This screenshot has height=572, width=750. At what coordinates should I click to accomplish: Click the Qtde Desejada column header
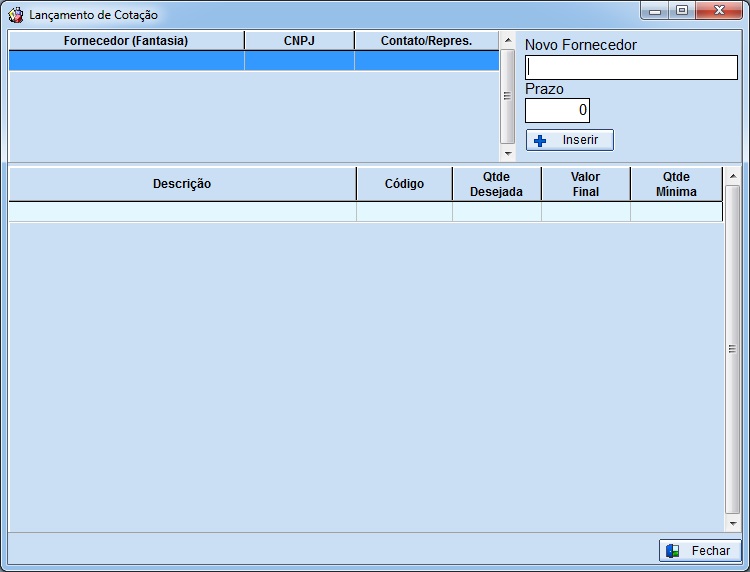[496, 184]
